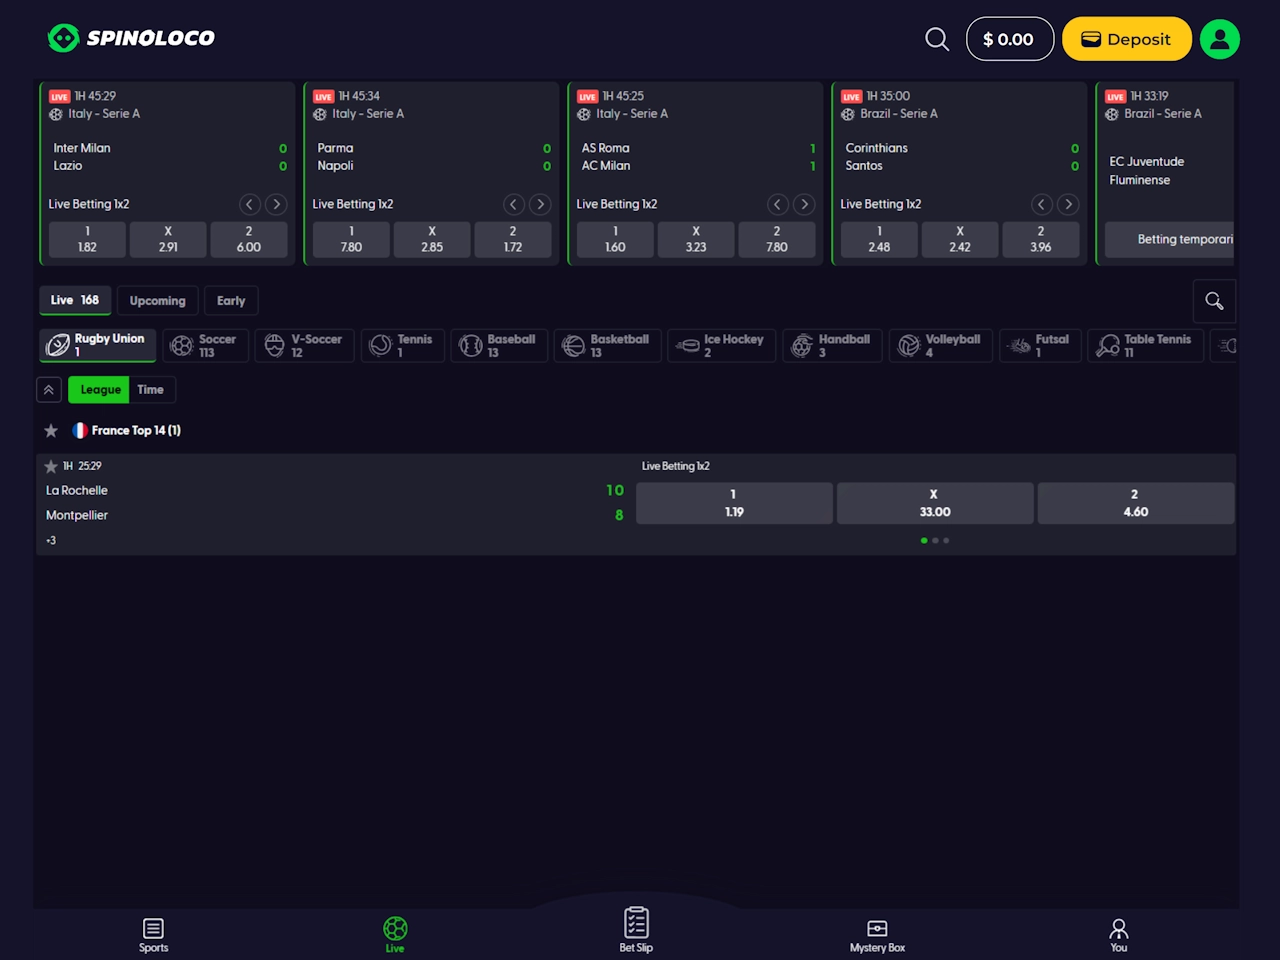Show next market on the Inter Milan card
Viewport: 1280px width, 960px height.
[276, 204]
